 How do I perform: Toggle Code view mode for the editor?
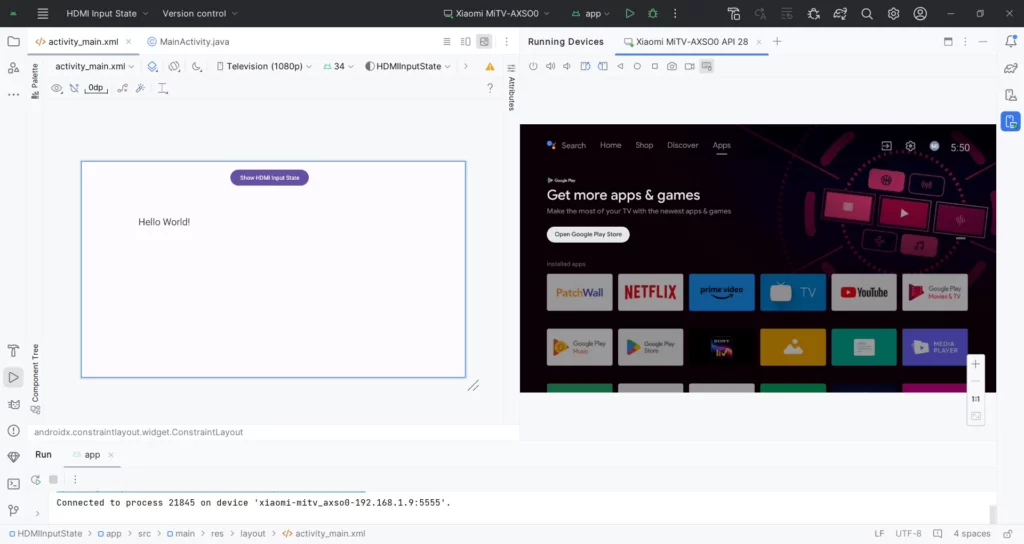[x=447, y=41]
